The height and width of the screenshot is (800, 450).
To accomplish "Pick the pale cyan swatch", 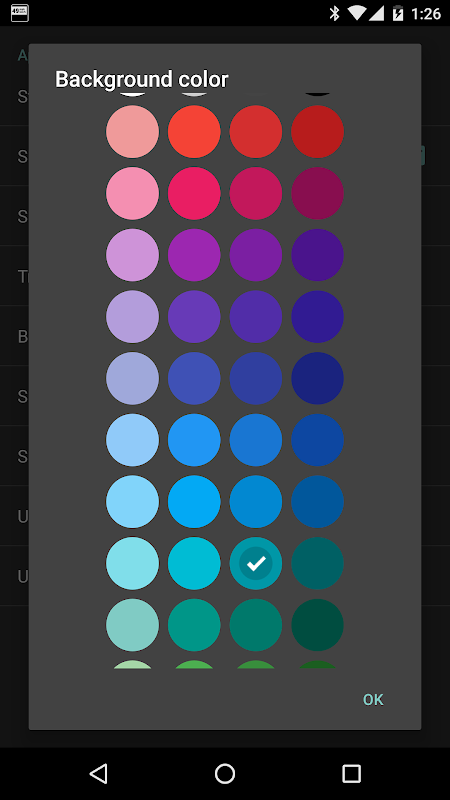I will tap(133, 564).
